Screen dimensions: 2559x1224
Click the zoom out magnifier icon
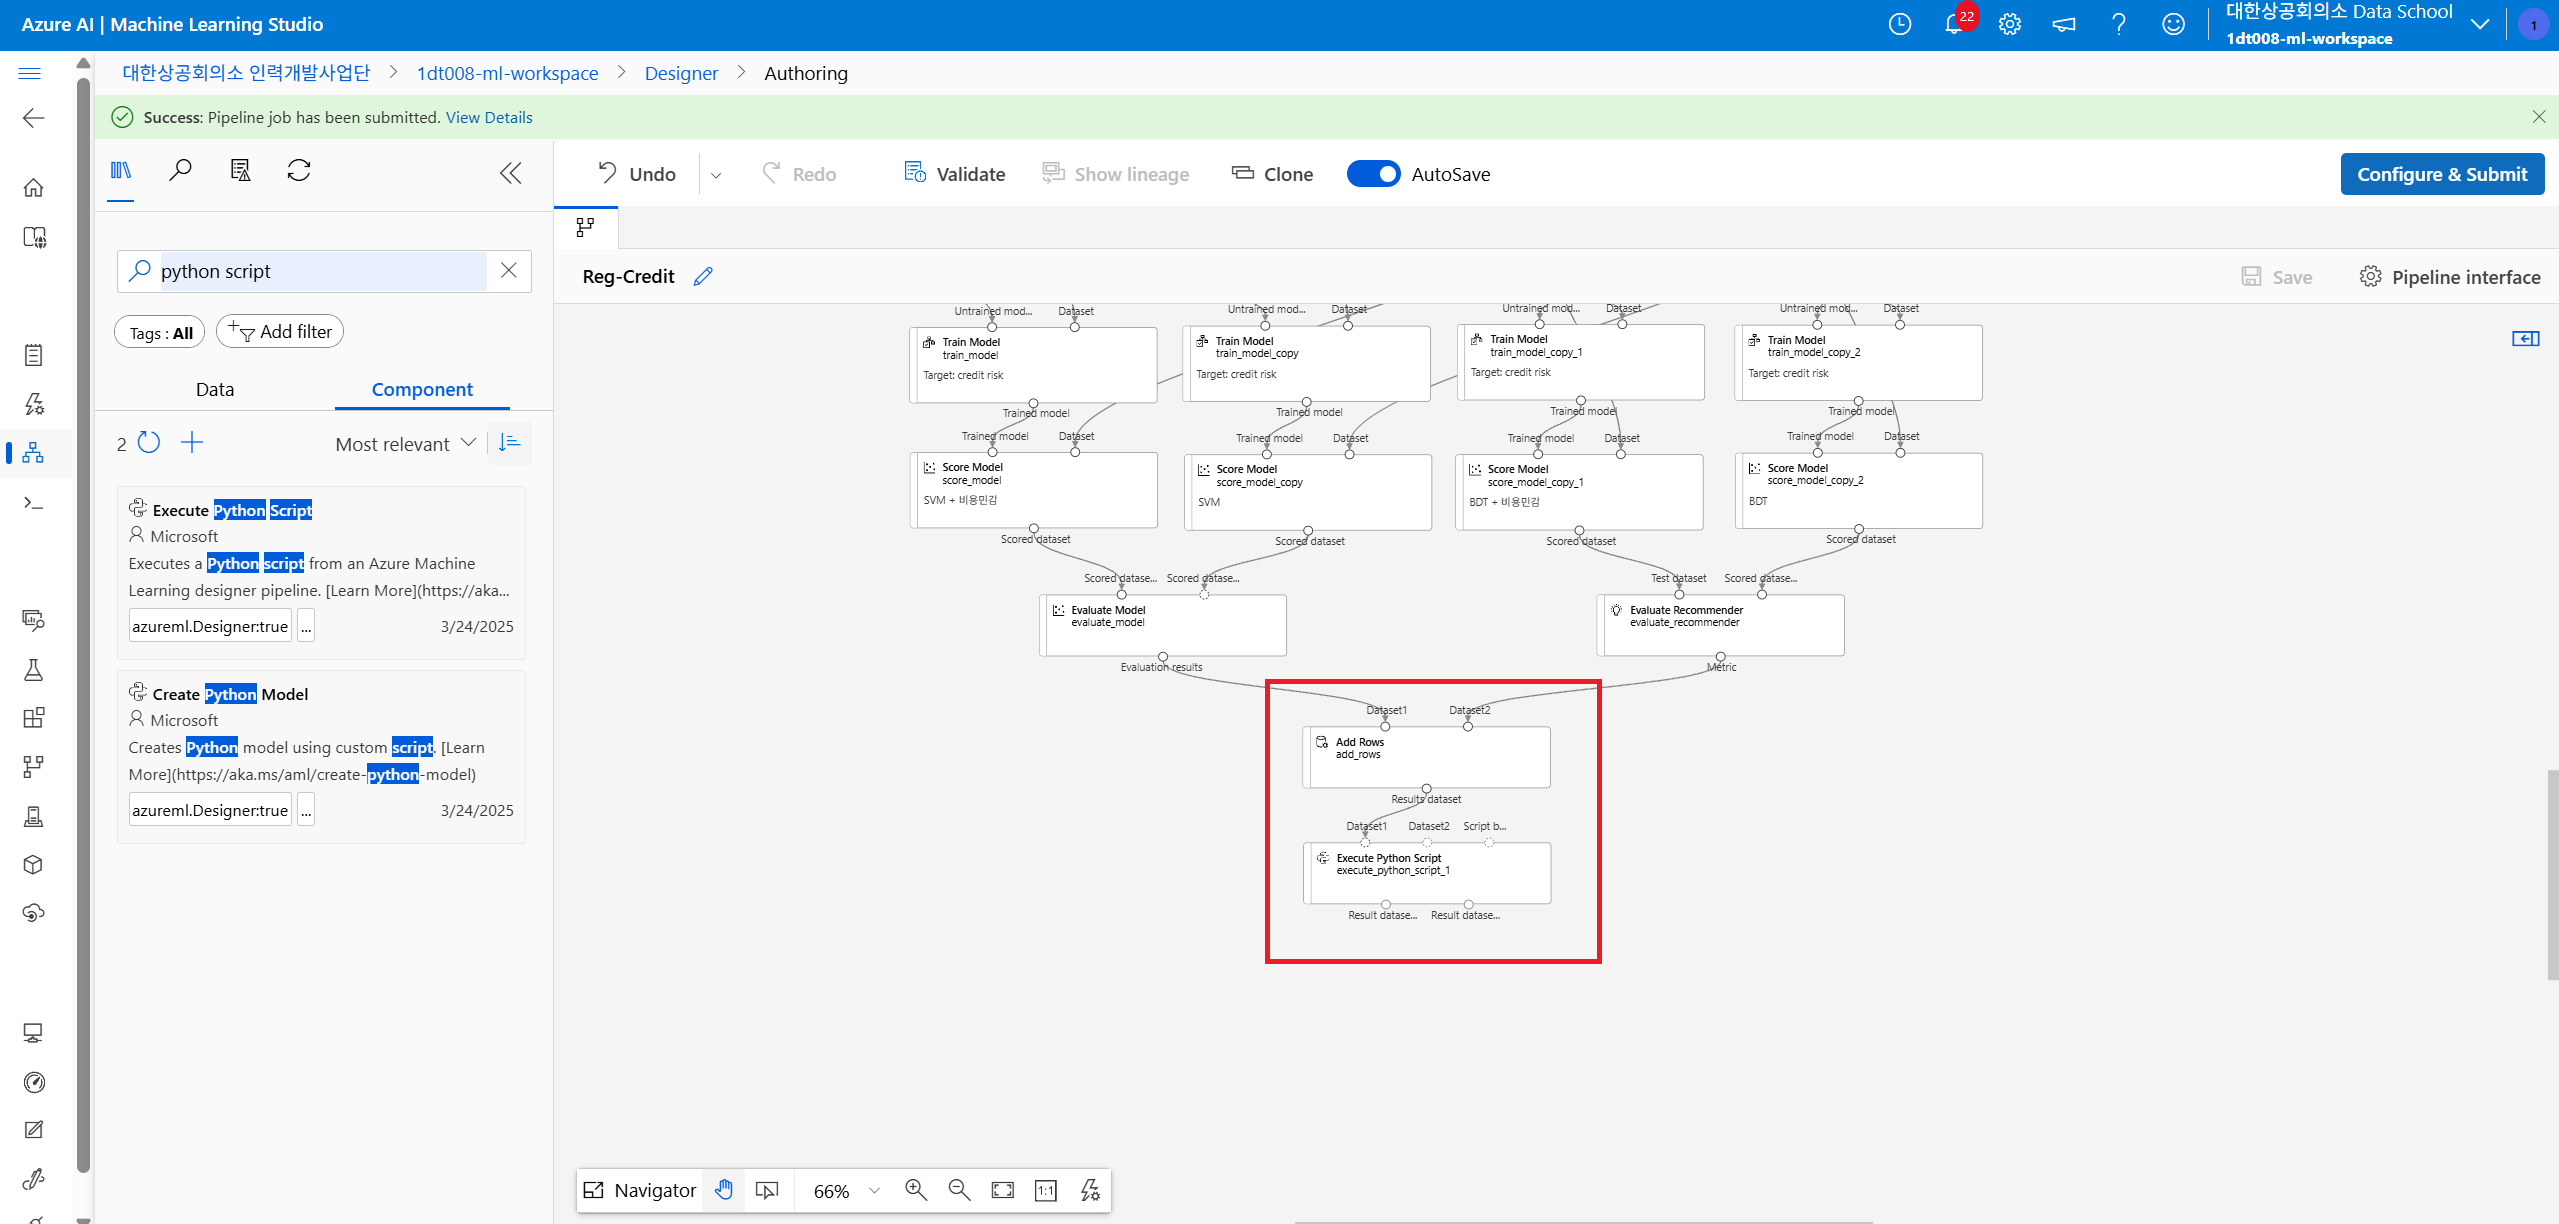tap(959, 1190)
